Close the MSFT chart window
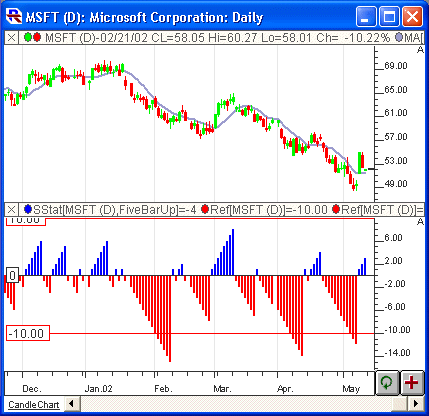The width and height of the screenshot is (429, 416). [x=412, y=16]
